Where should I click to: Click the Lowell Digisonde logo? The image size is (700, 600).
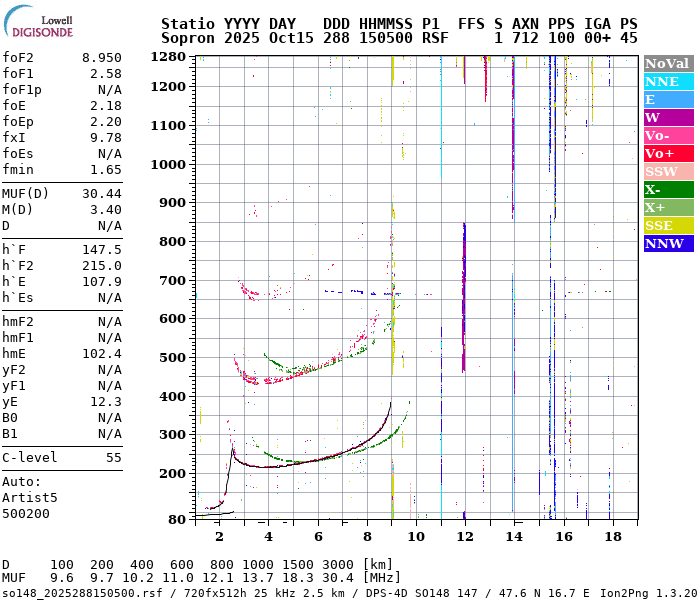[39, 25]
